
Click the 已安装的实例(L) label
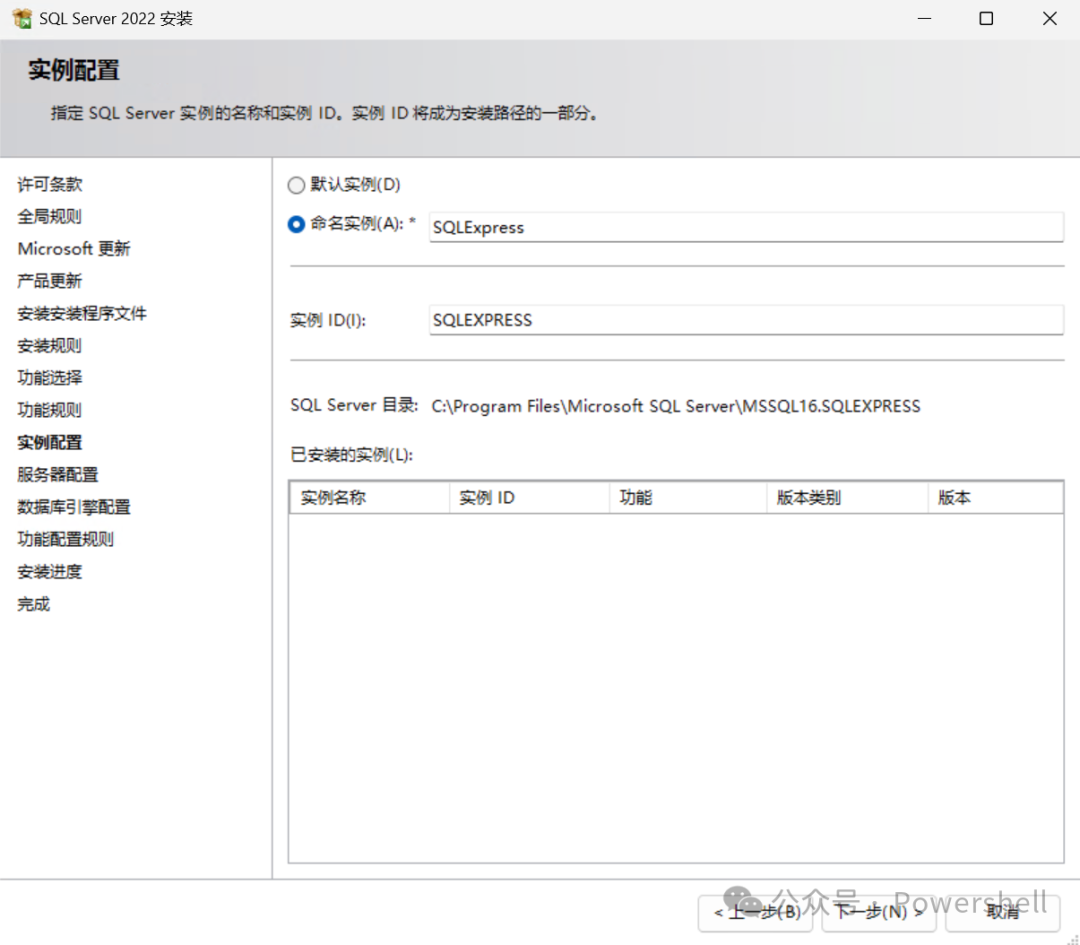pos(352,455)
